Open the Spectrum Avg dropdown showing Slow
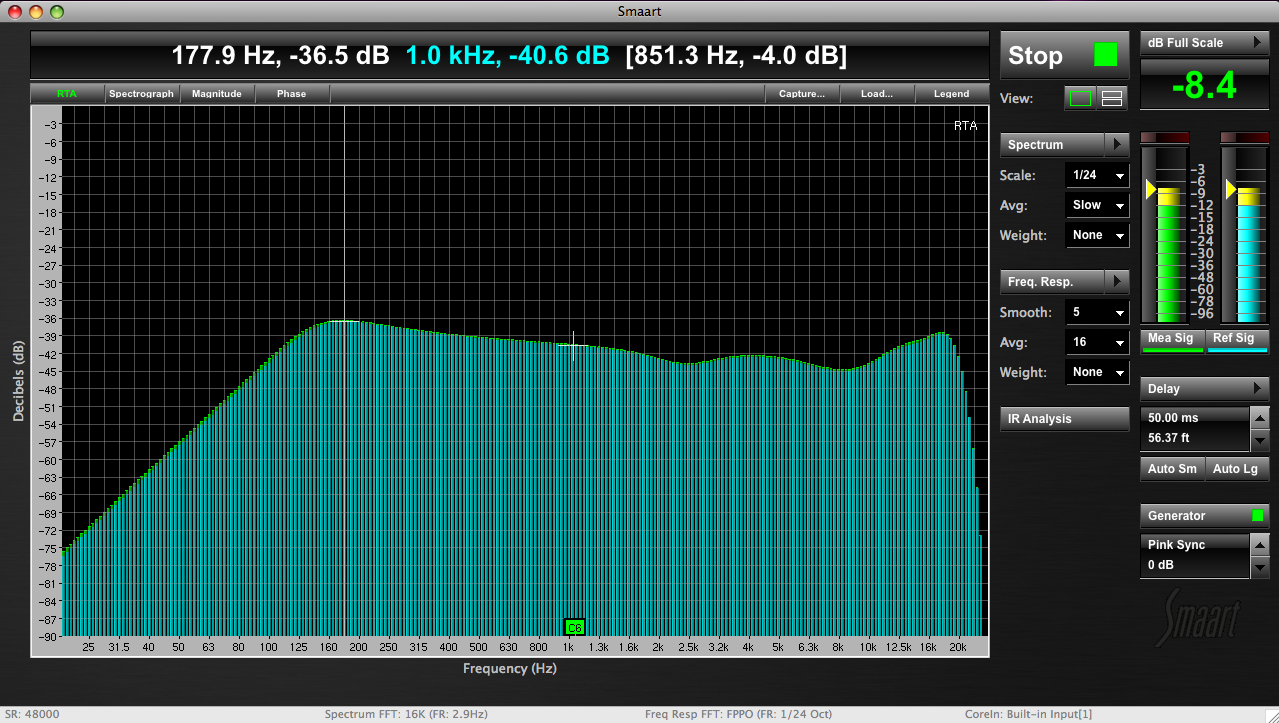Viewport: 1279px width, 723px height. (x=1097, y=205)
